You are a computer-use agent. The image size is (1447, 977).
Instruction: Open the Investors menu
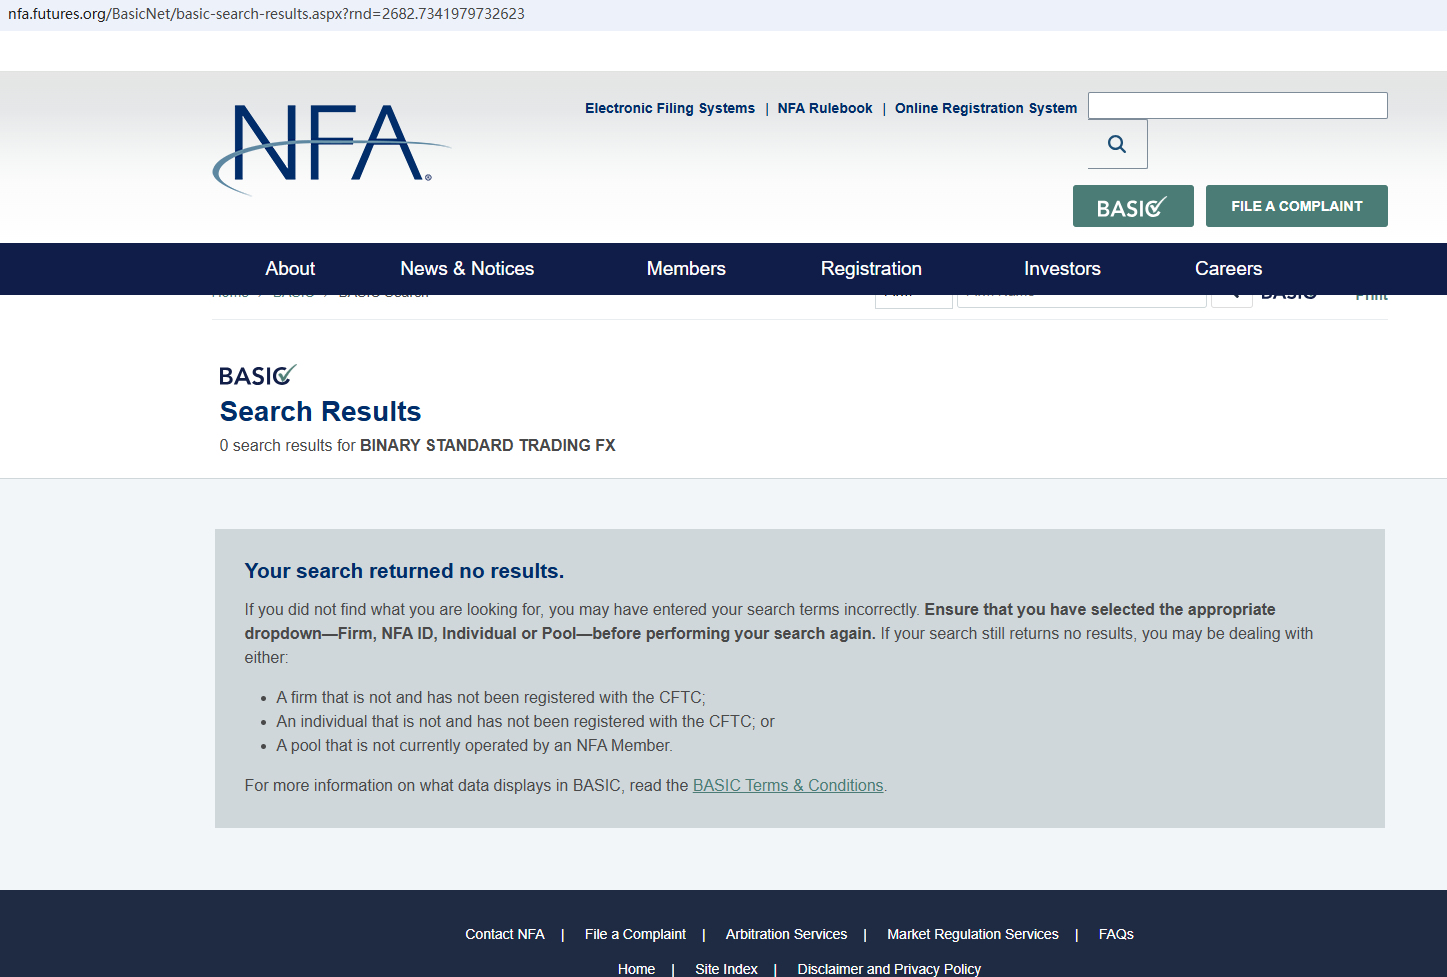click(1062, 268)
